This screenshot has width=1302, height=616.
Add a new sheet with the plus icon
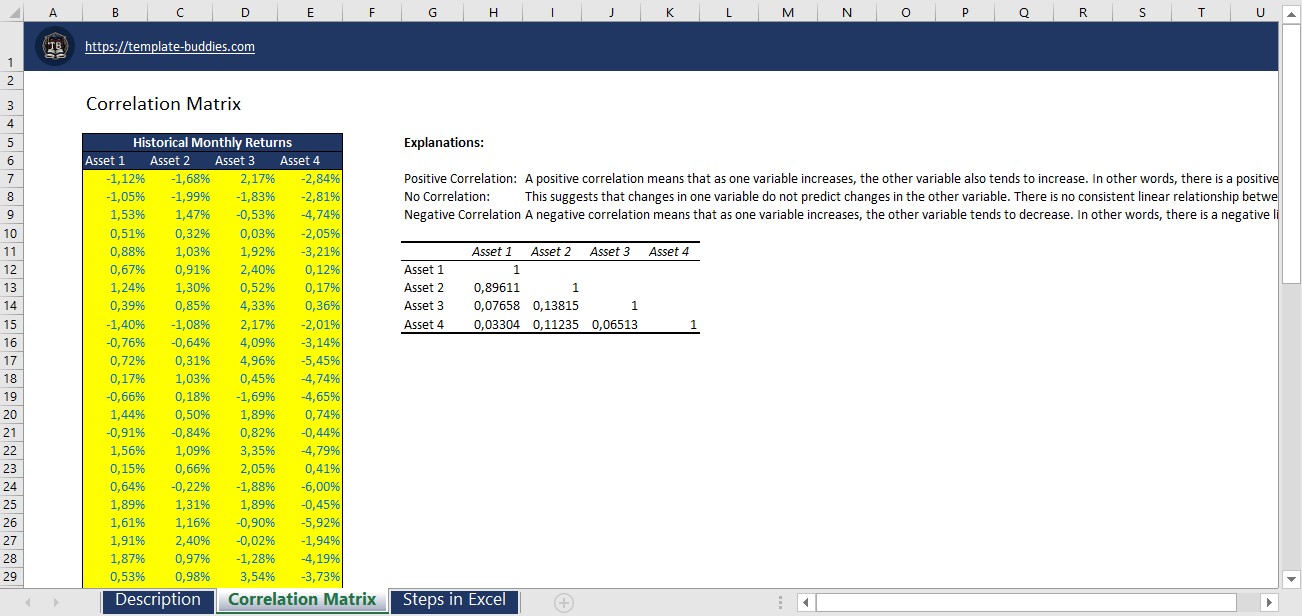tap(563, 601)
